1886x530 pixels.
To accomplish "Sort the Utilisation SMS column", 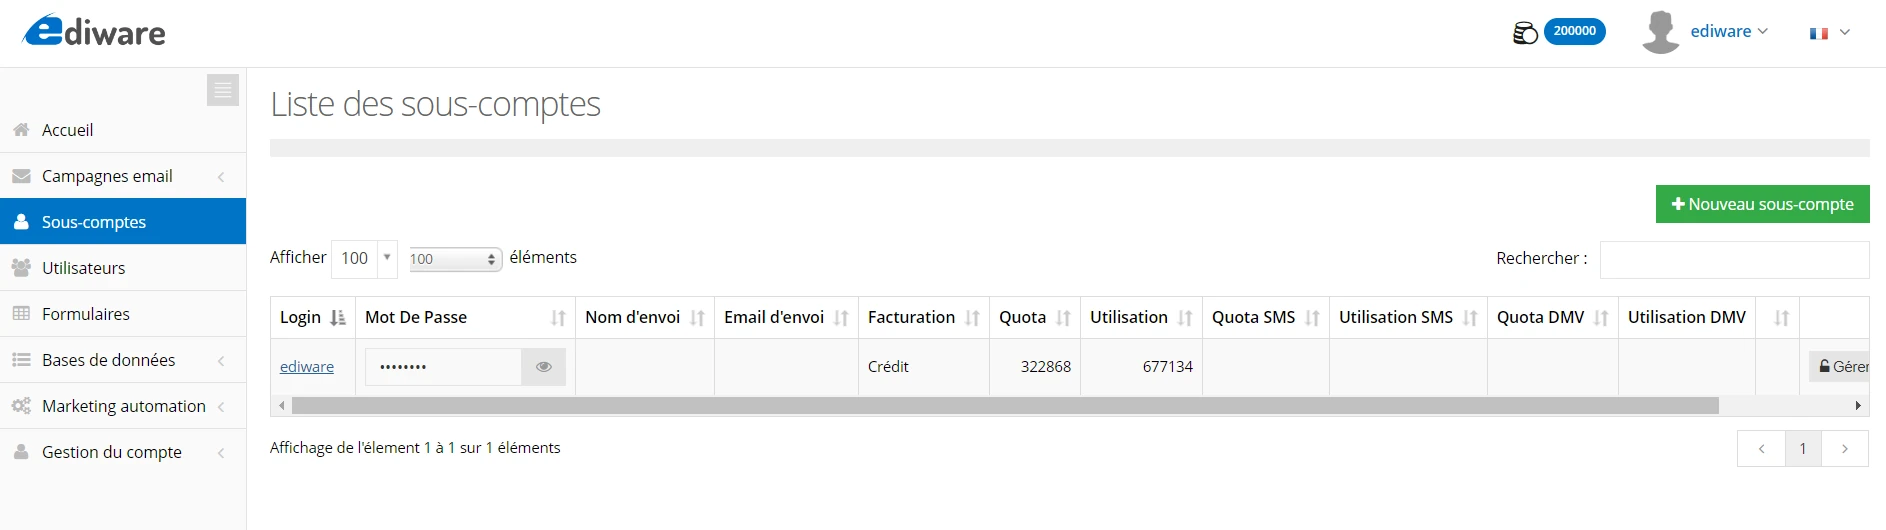I will 1470,318.
